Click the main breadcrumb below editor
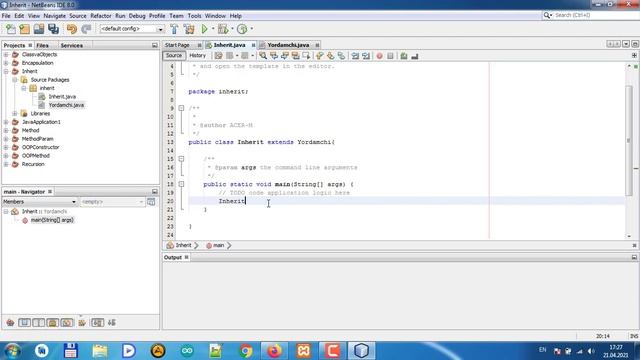 pyautogui.click(x=218, y=245)
